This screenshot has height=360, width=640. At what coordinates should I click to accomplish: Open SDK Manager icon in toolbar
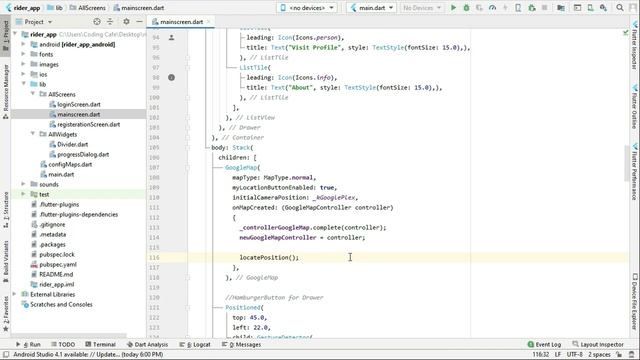point(603,8)
